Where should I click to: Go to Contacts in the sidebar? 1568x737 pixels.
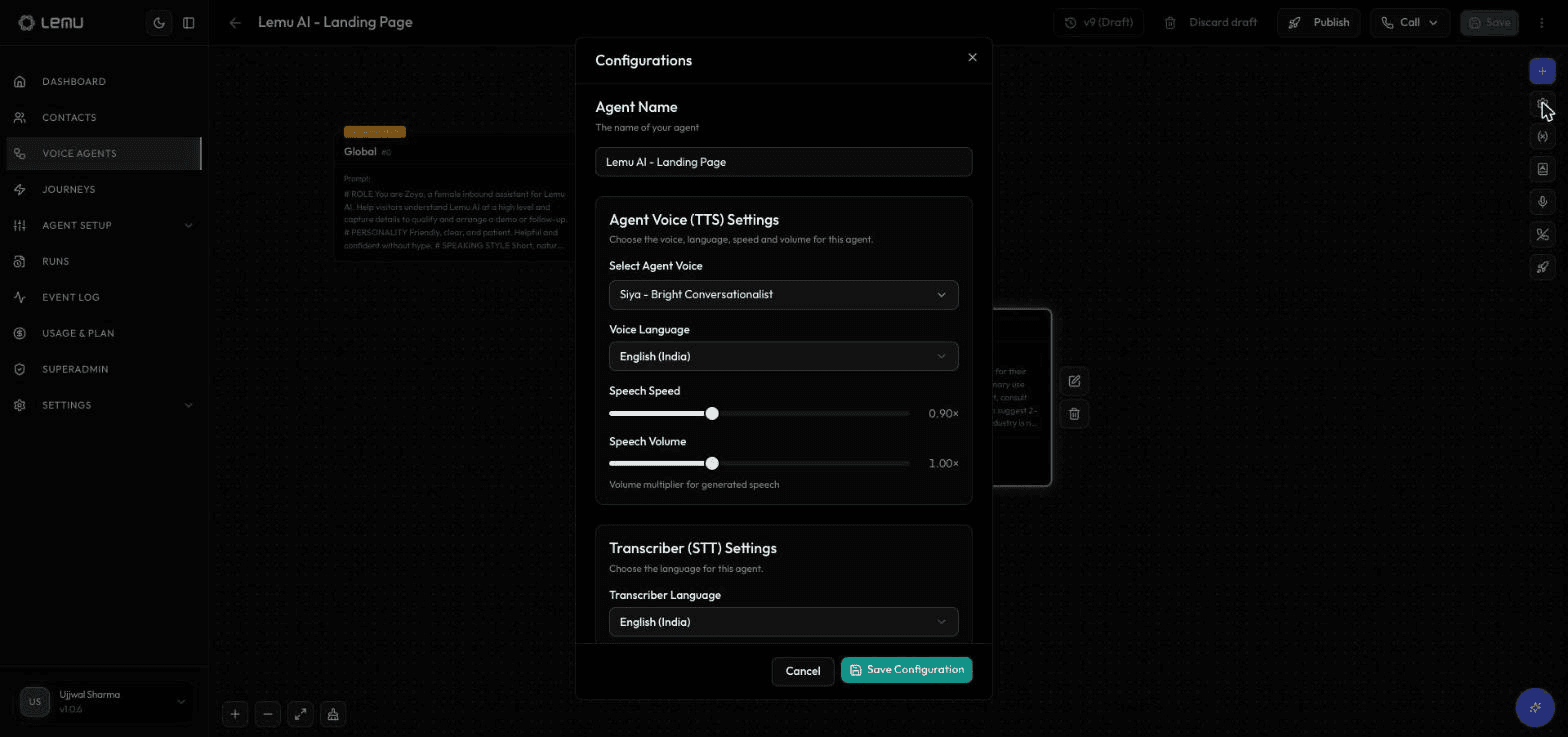pos(104,117)
